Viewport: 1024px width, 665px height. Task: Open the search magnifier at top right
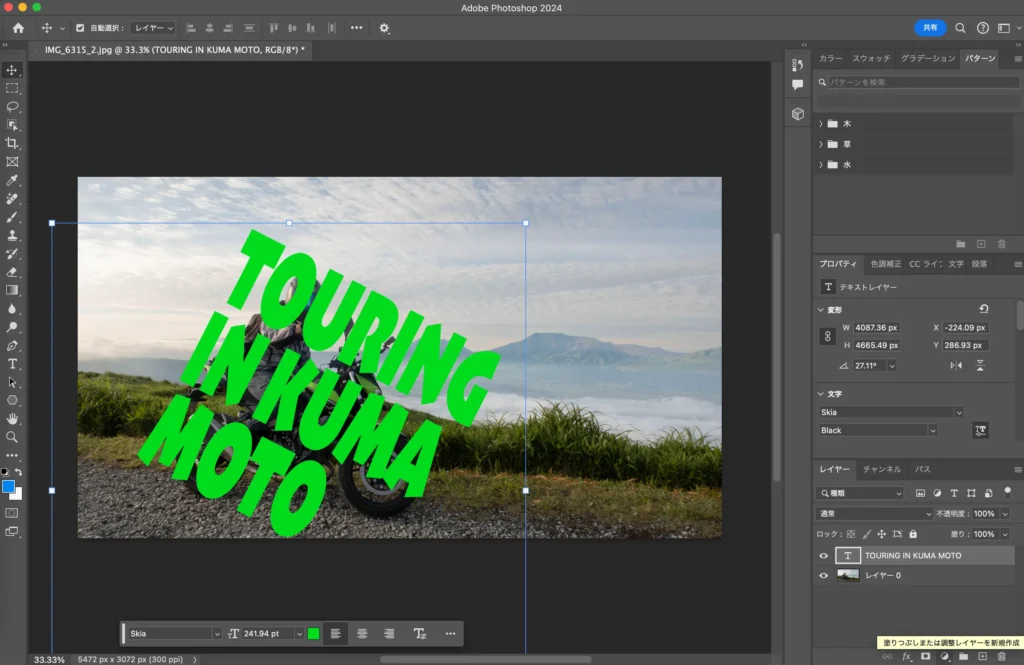click(960, 28)
